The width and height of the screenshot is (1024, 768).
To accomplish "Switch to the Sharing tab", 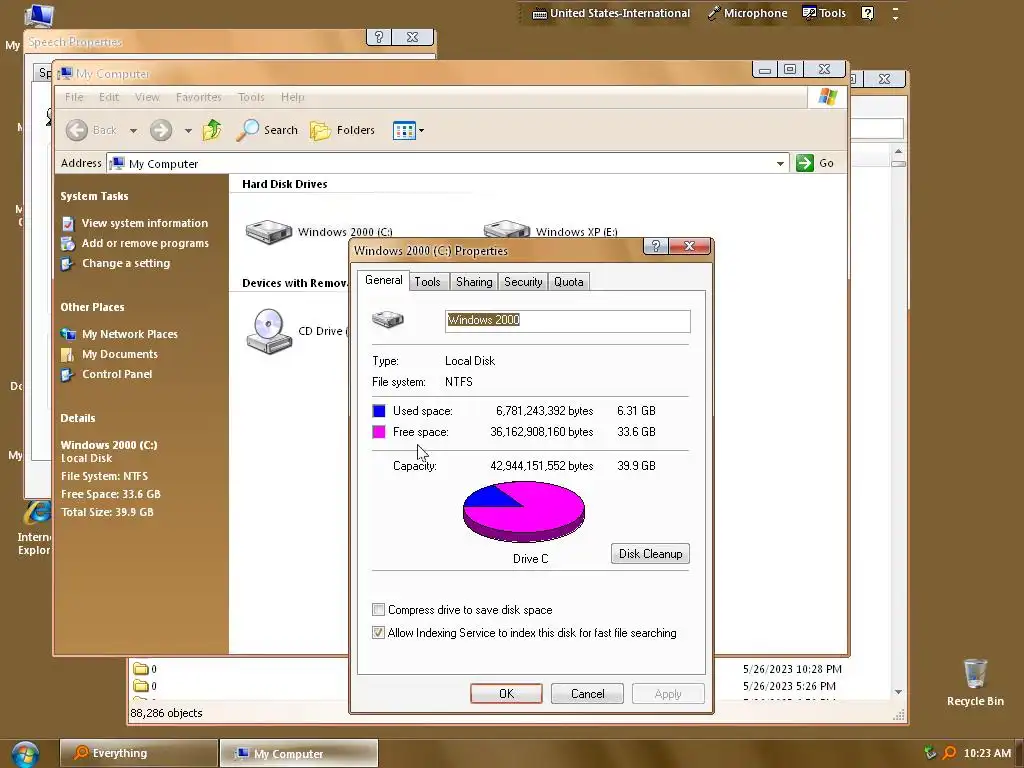I will tap(474, 282).
